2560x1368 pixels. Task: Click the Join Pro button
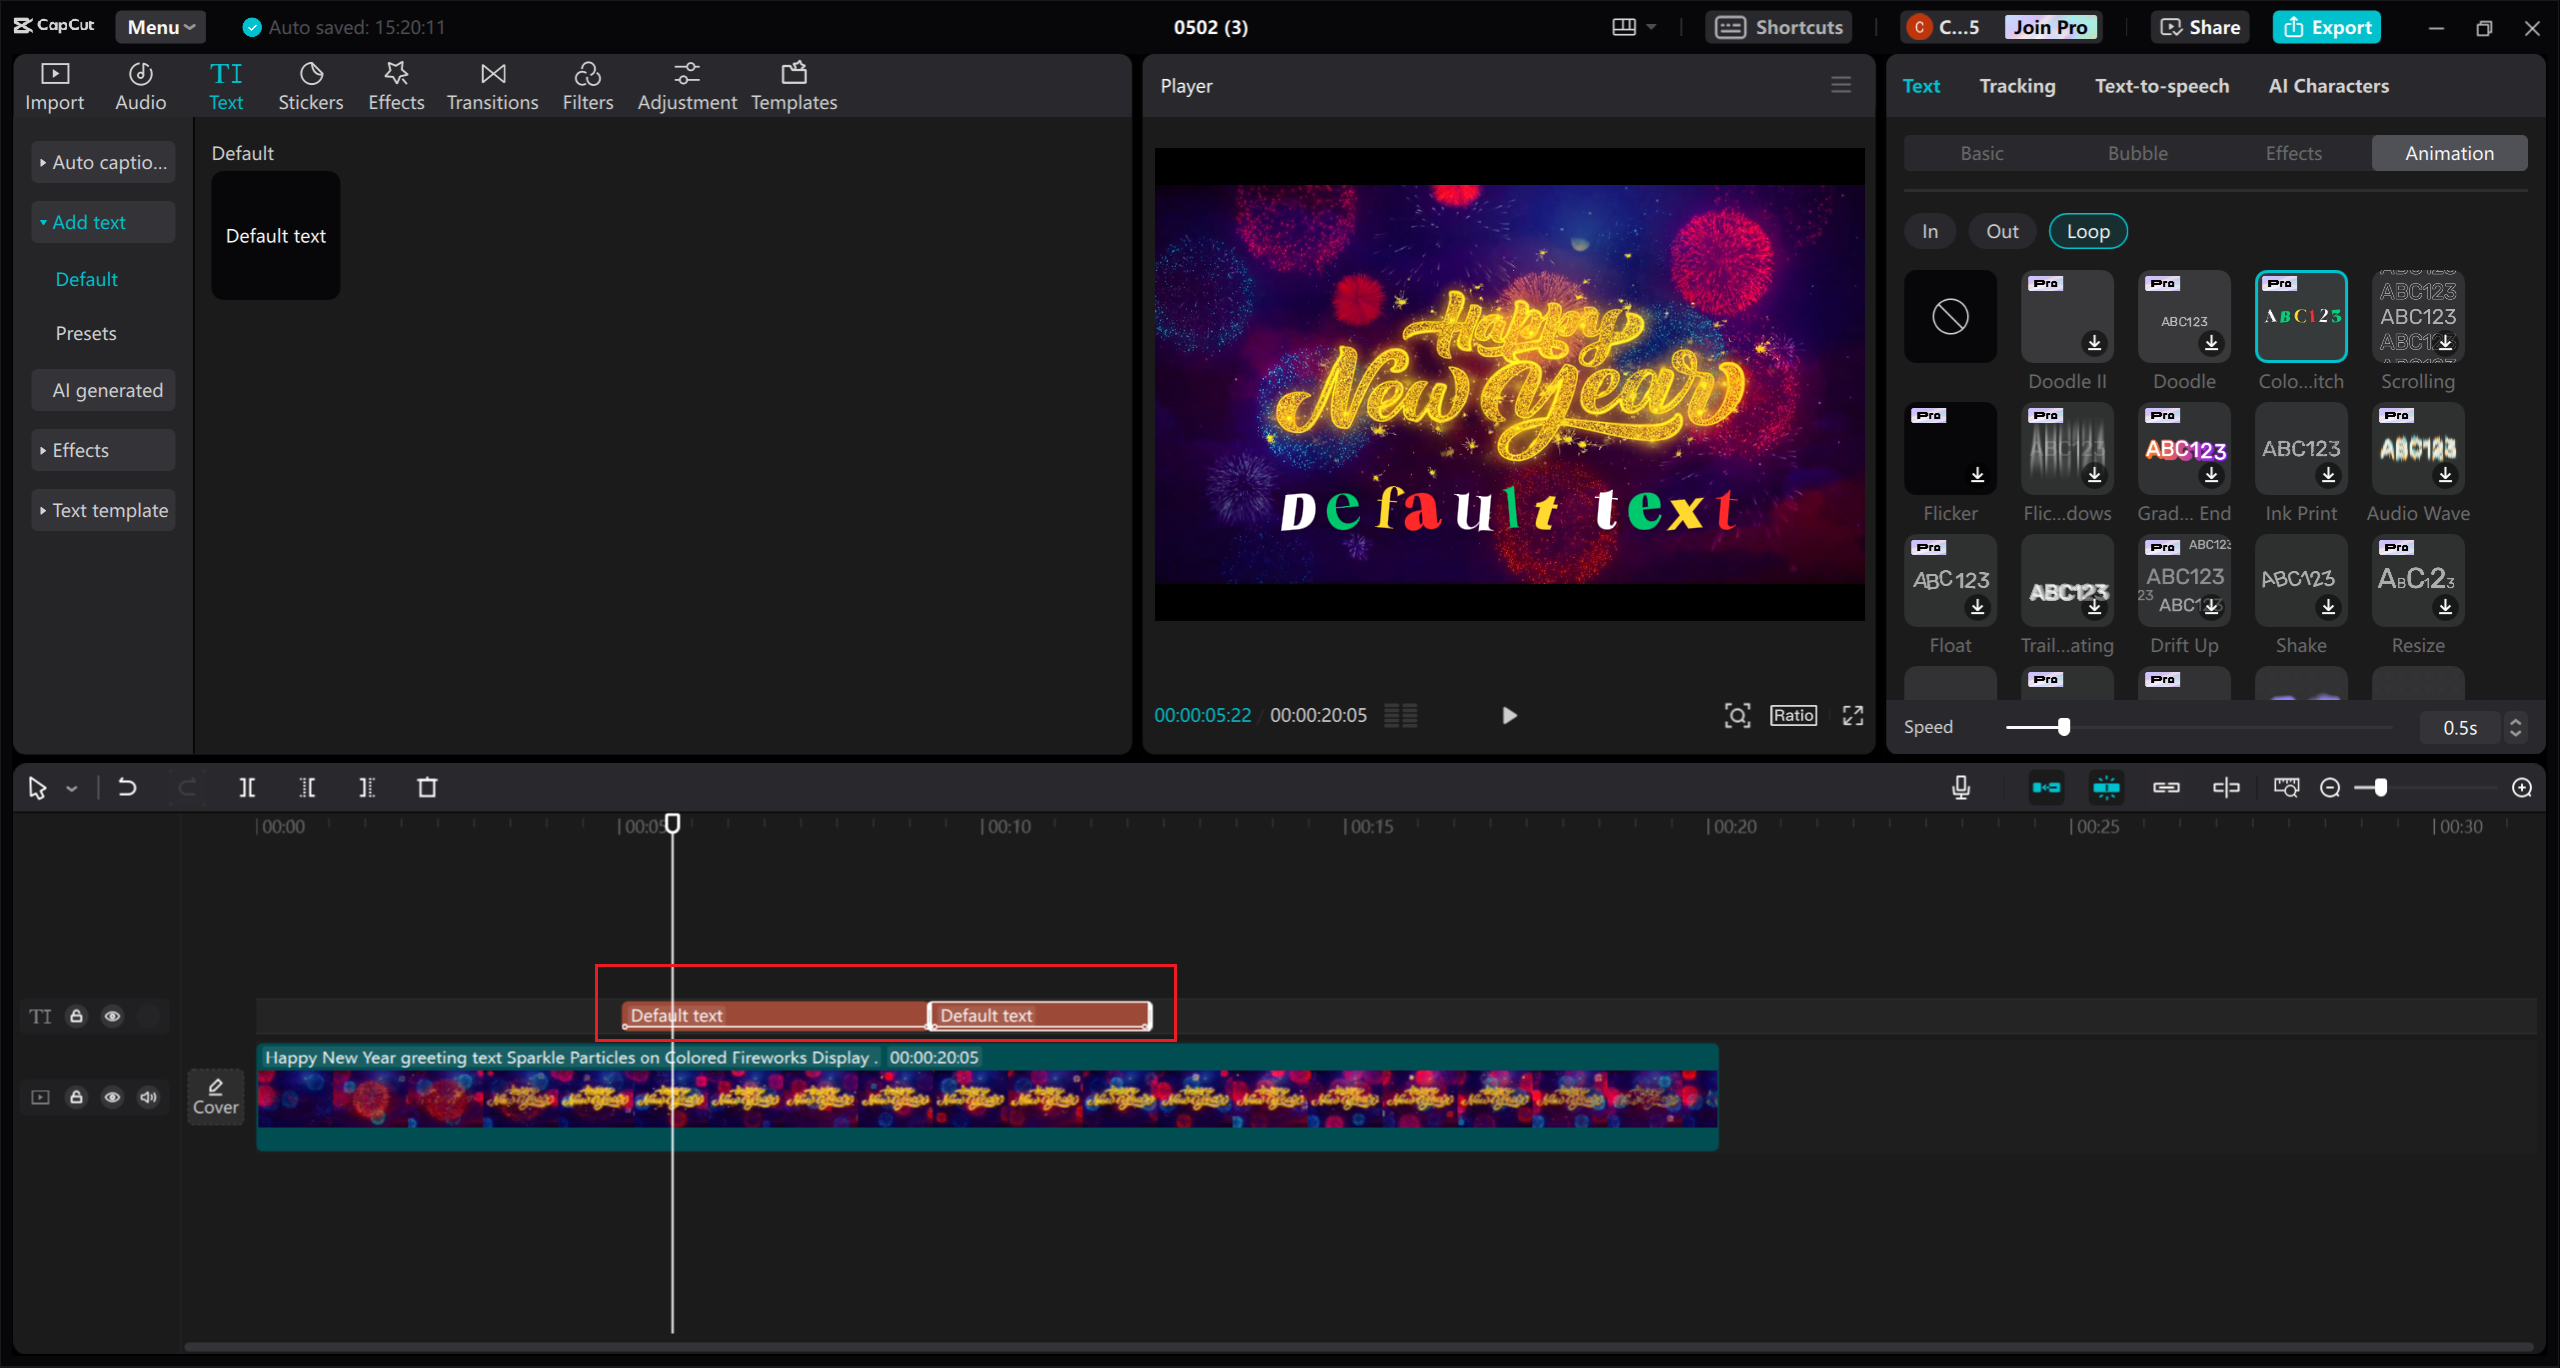point(2049,27)
